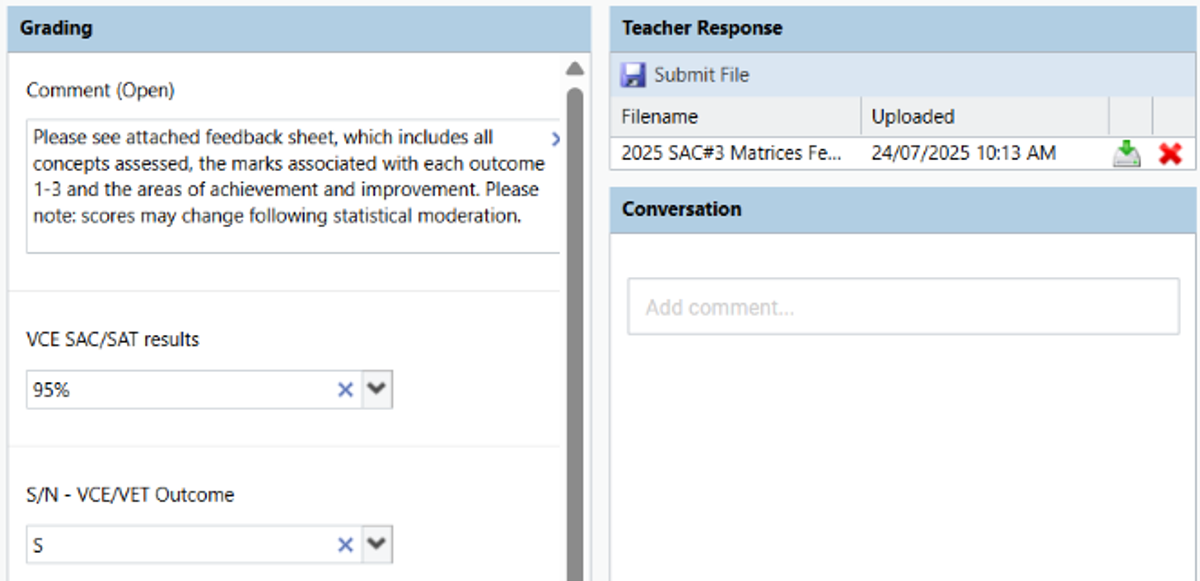This screenshot has height=581, width=1200.
Task: Click the Teacher Response panel header
Action: 903,28
